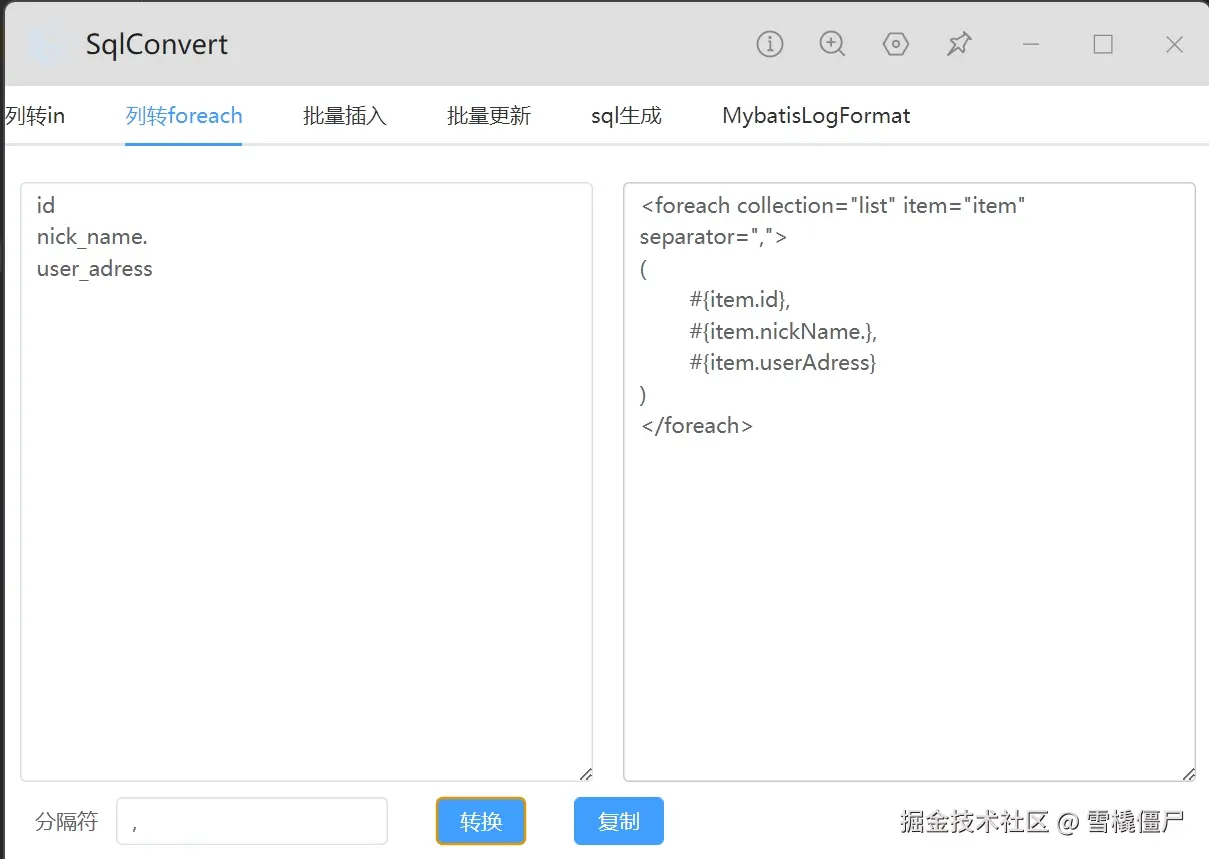
Task: Minimize the SqlConvert window
Action: pos(1031,44)
